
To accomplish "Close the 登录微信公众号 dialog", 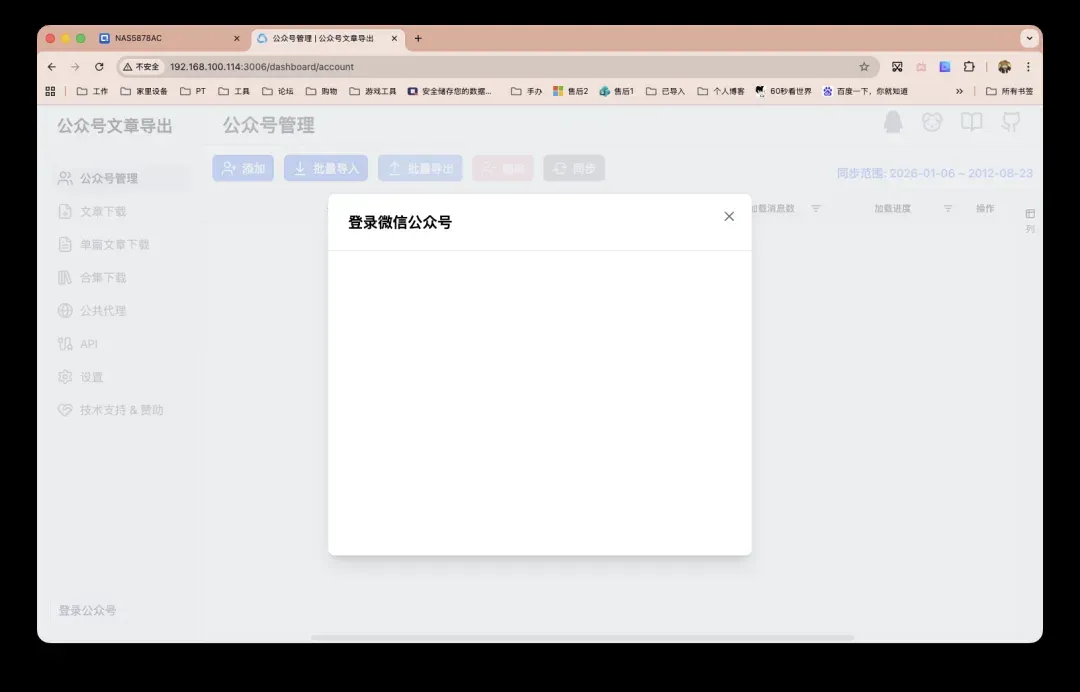I will click(729, 216).
